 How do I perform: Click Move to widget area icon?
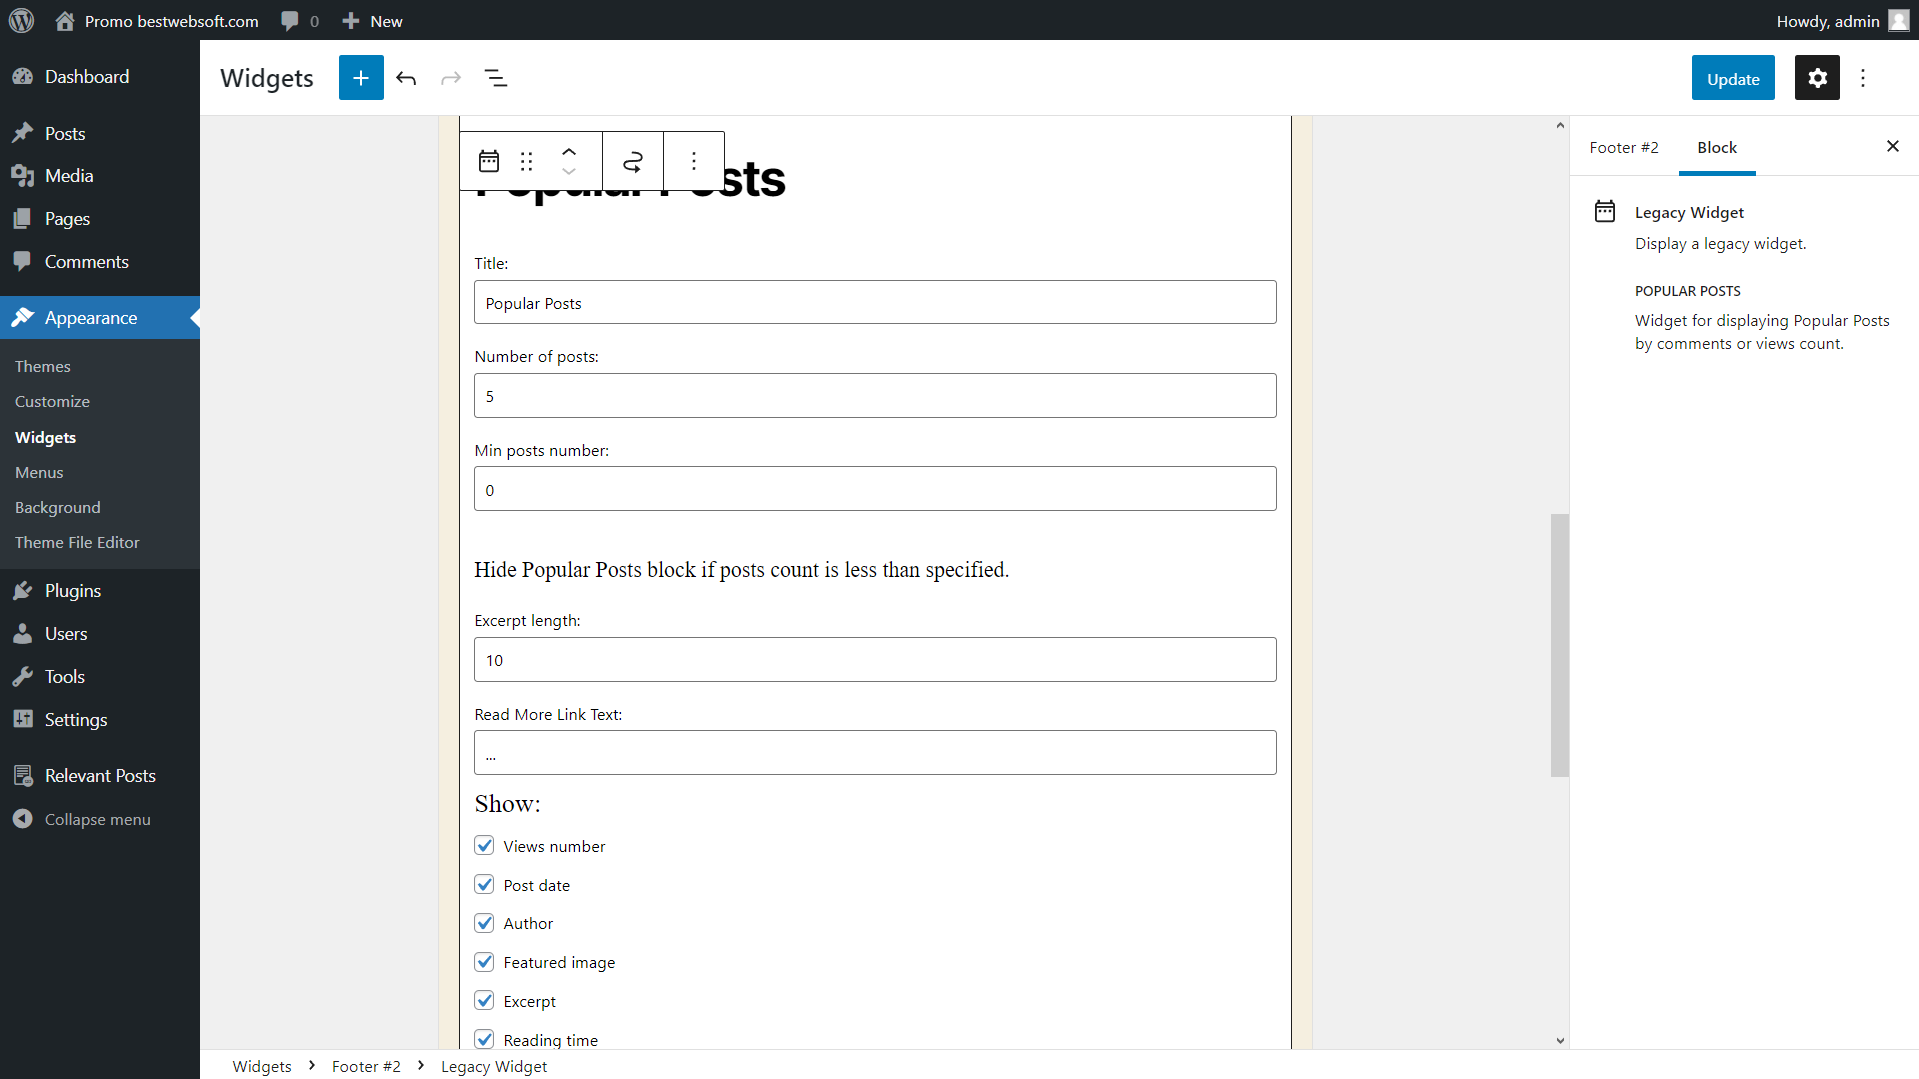click(x=633, y=161)
